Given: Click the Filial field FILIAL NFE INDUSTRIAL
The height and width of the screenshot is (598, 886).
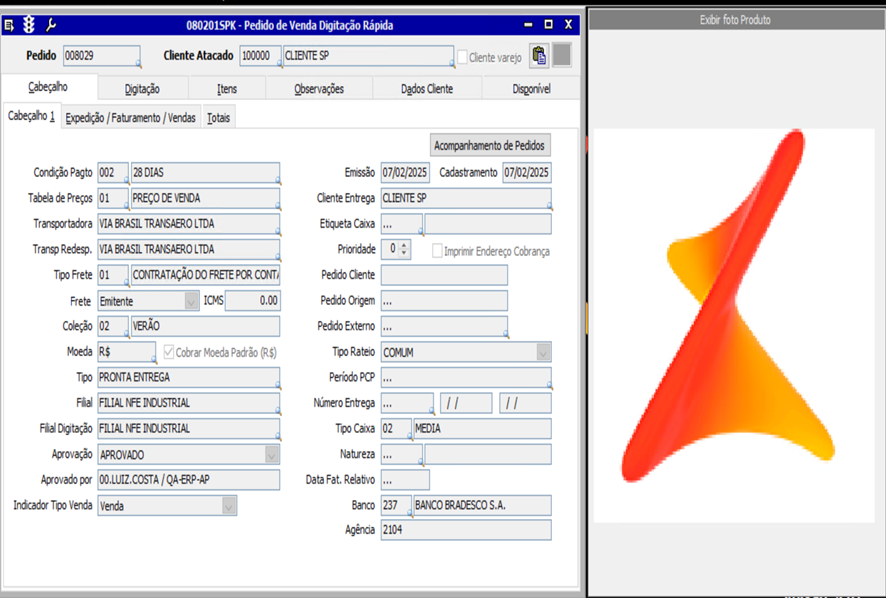Looking at the screenshot, I should [188, 403].
